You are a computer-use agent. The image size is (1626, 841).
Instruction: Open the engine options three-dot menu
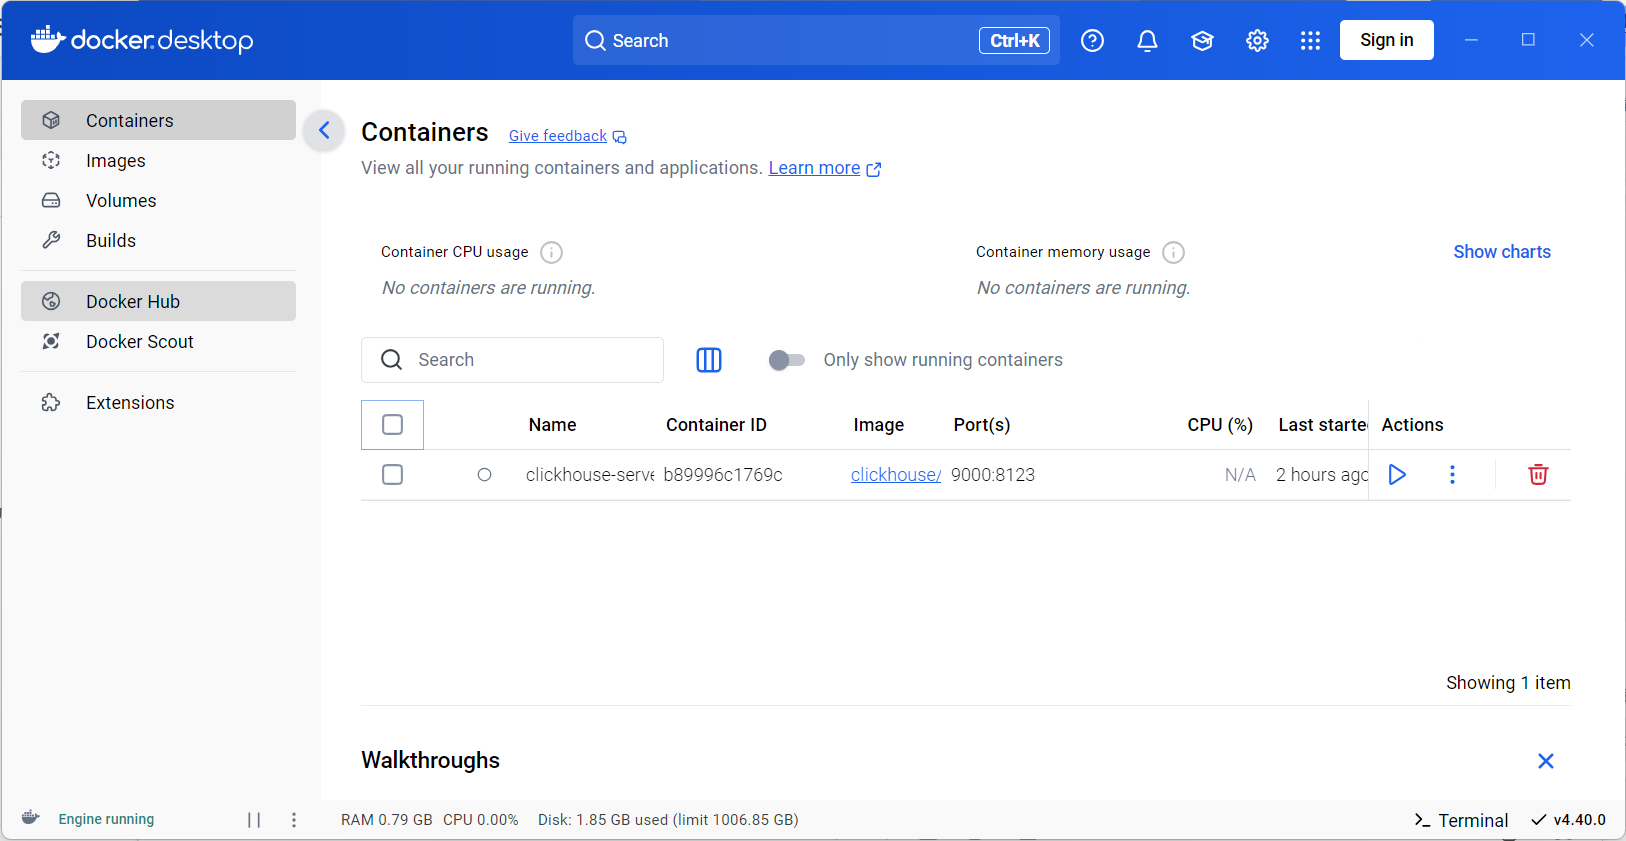tap(294, 819)
